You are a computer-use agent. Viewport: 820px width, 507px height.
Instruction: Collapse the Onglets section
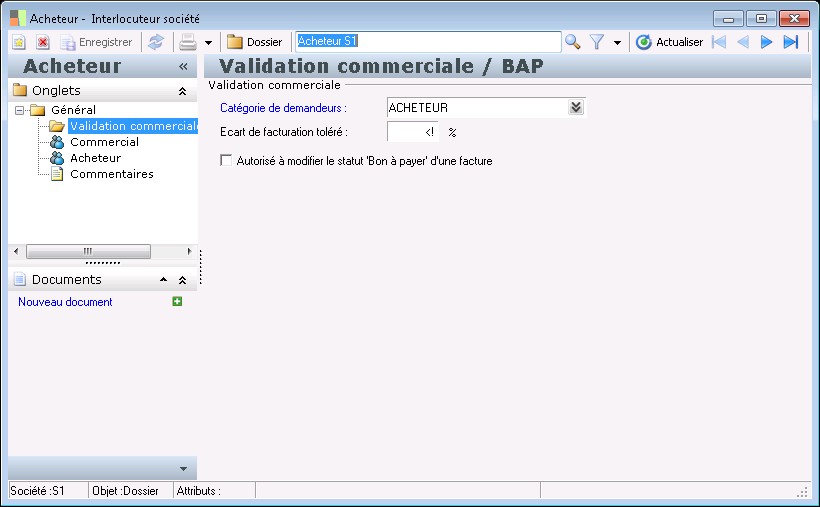[x=183, y=91]
